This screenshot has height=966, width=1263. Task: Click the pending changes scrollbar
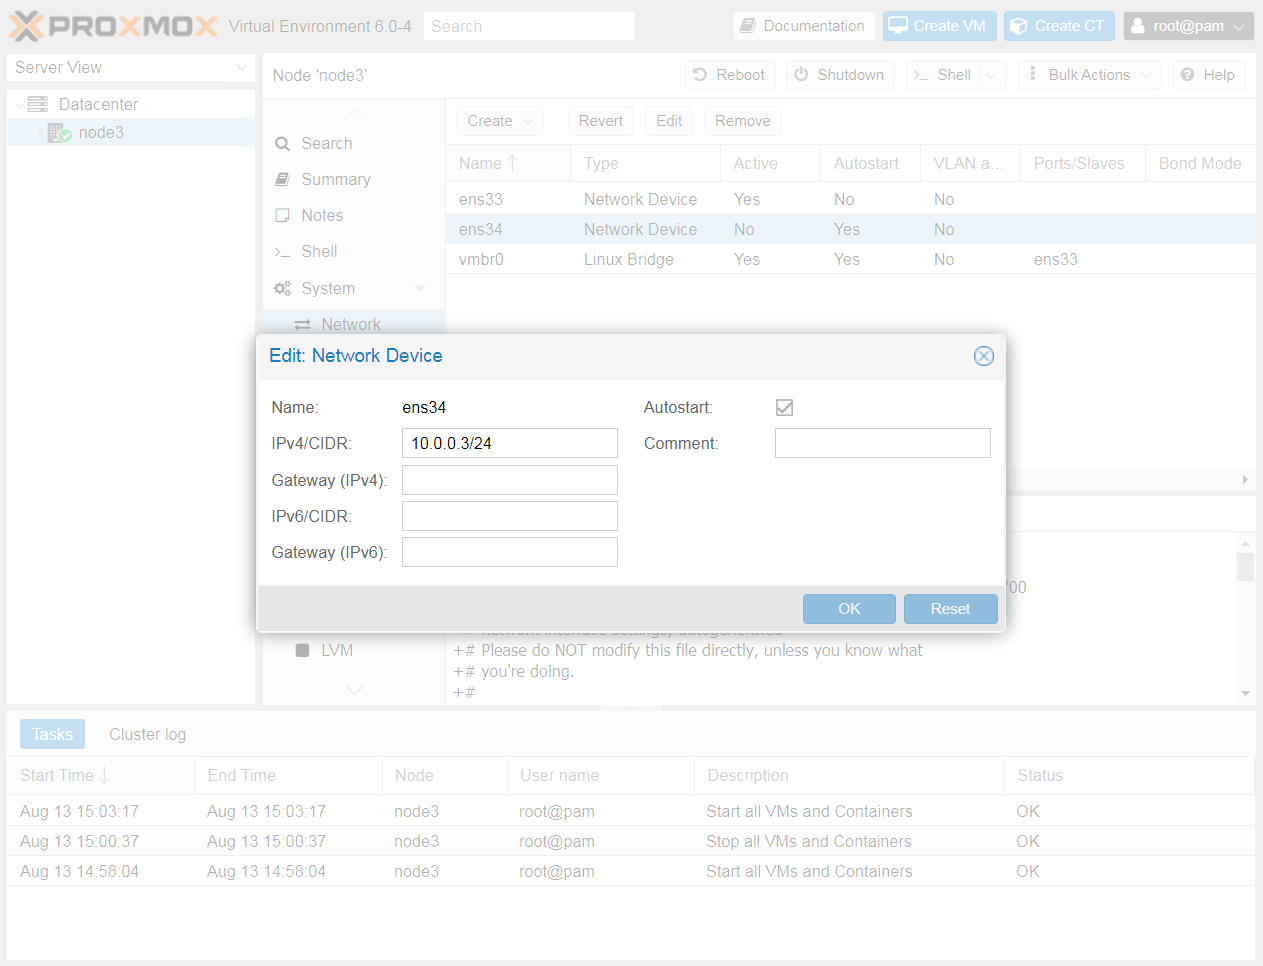coord(1245,567)
